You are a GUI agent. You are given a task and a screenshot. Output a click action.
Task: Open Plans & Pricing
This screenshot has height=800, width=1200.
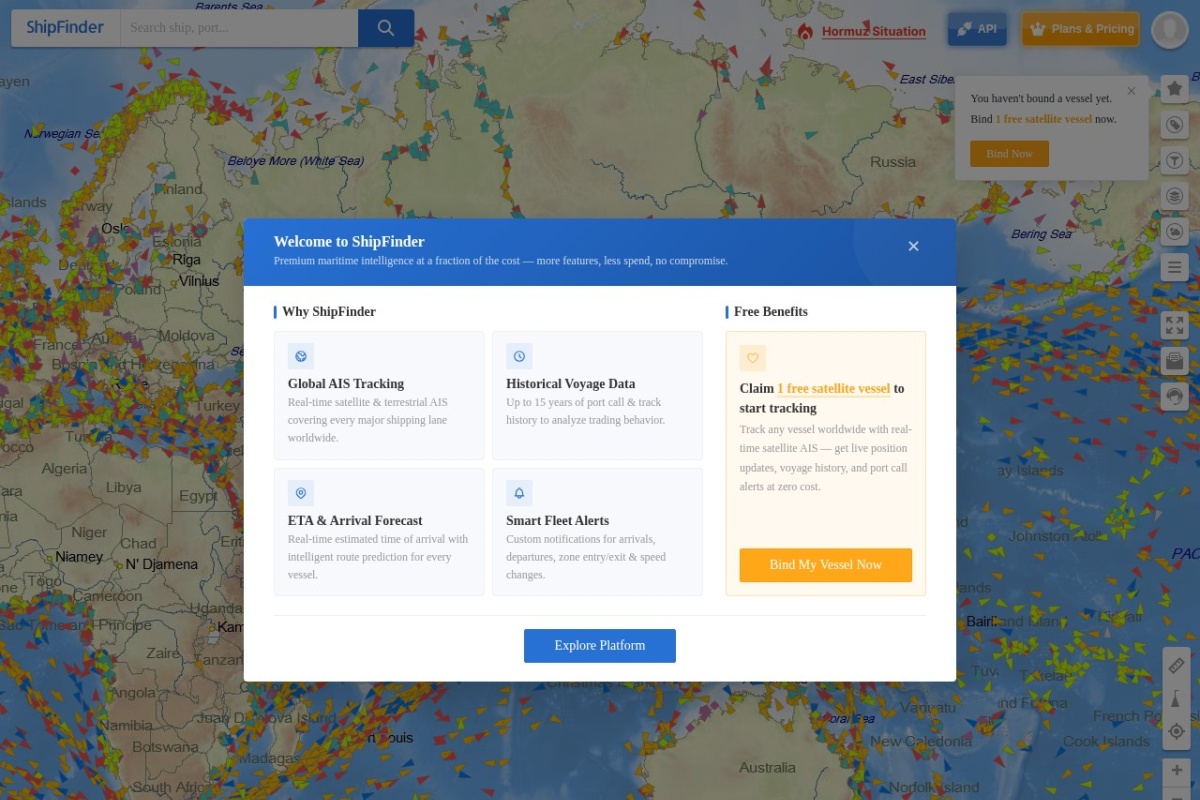[x=1081, y=29]
